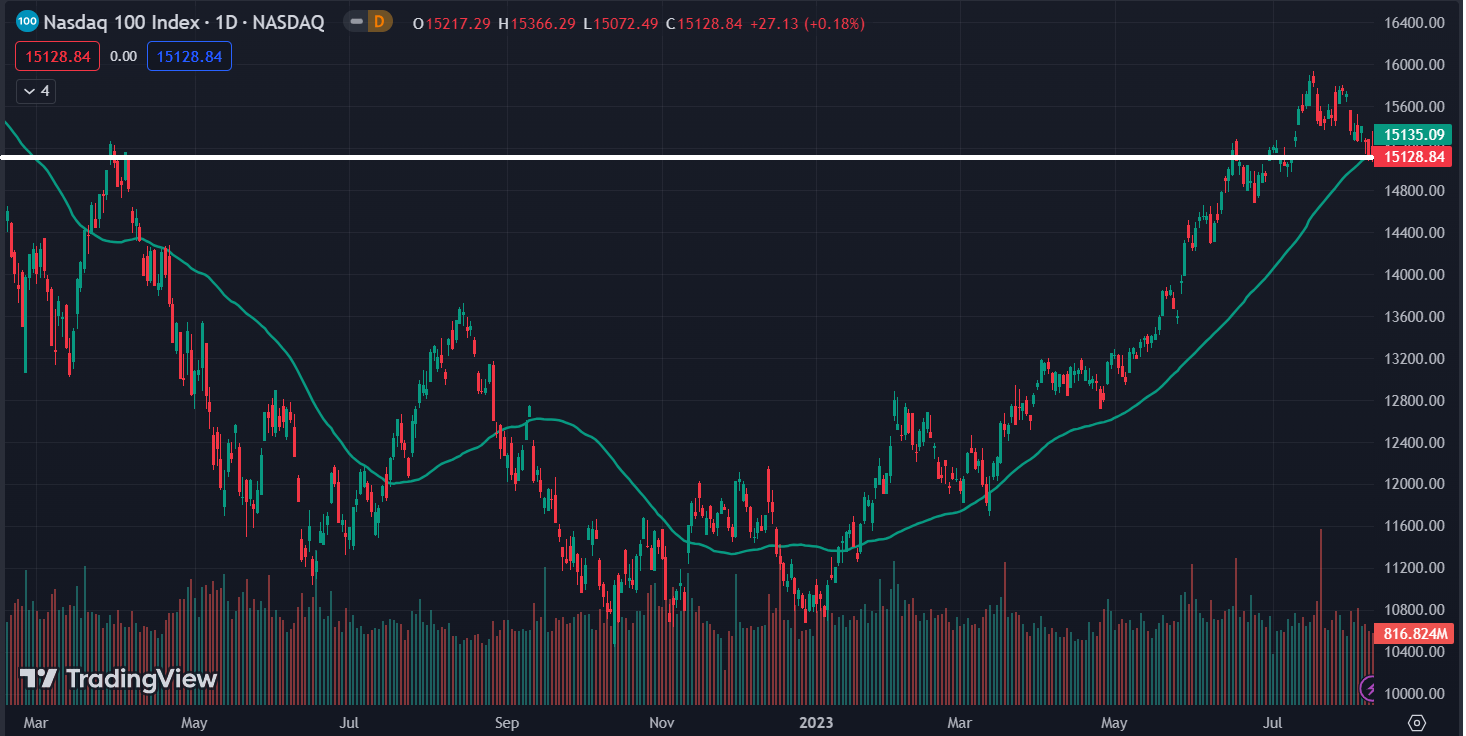
Task: Click the 11200.00 price scale label
Action: pyautogui.click(x=1416, y=568)
